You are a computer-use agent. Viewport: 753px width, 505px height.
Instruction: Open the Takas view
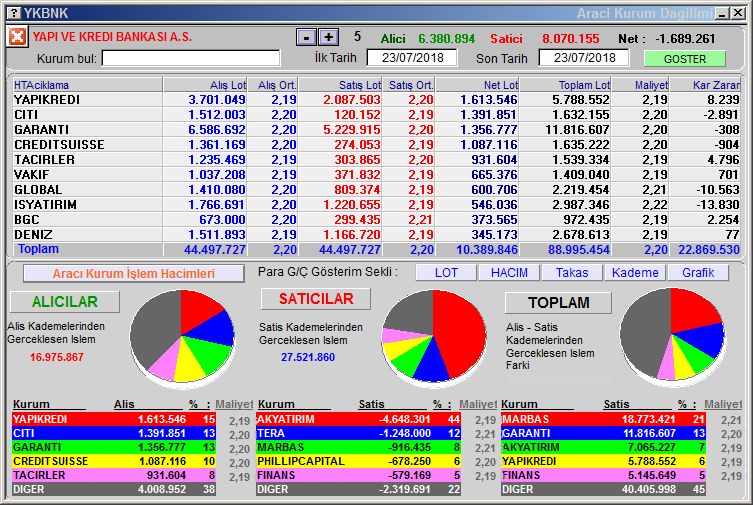pyautogui.click(x=572, y=273)
